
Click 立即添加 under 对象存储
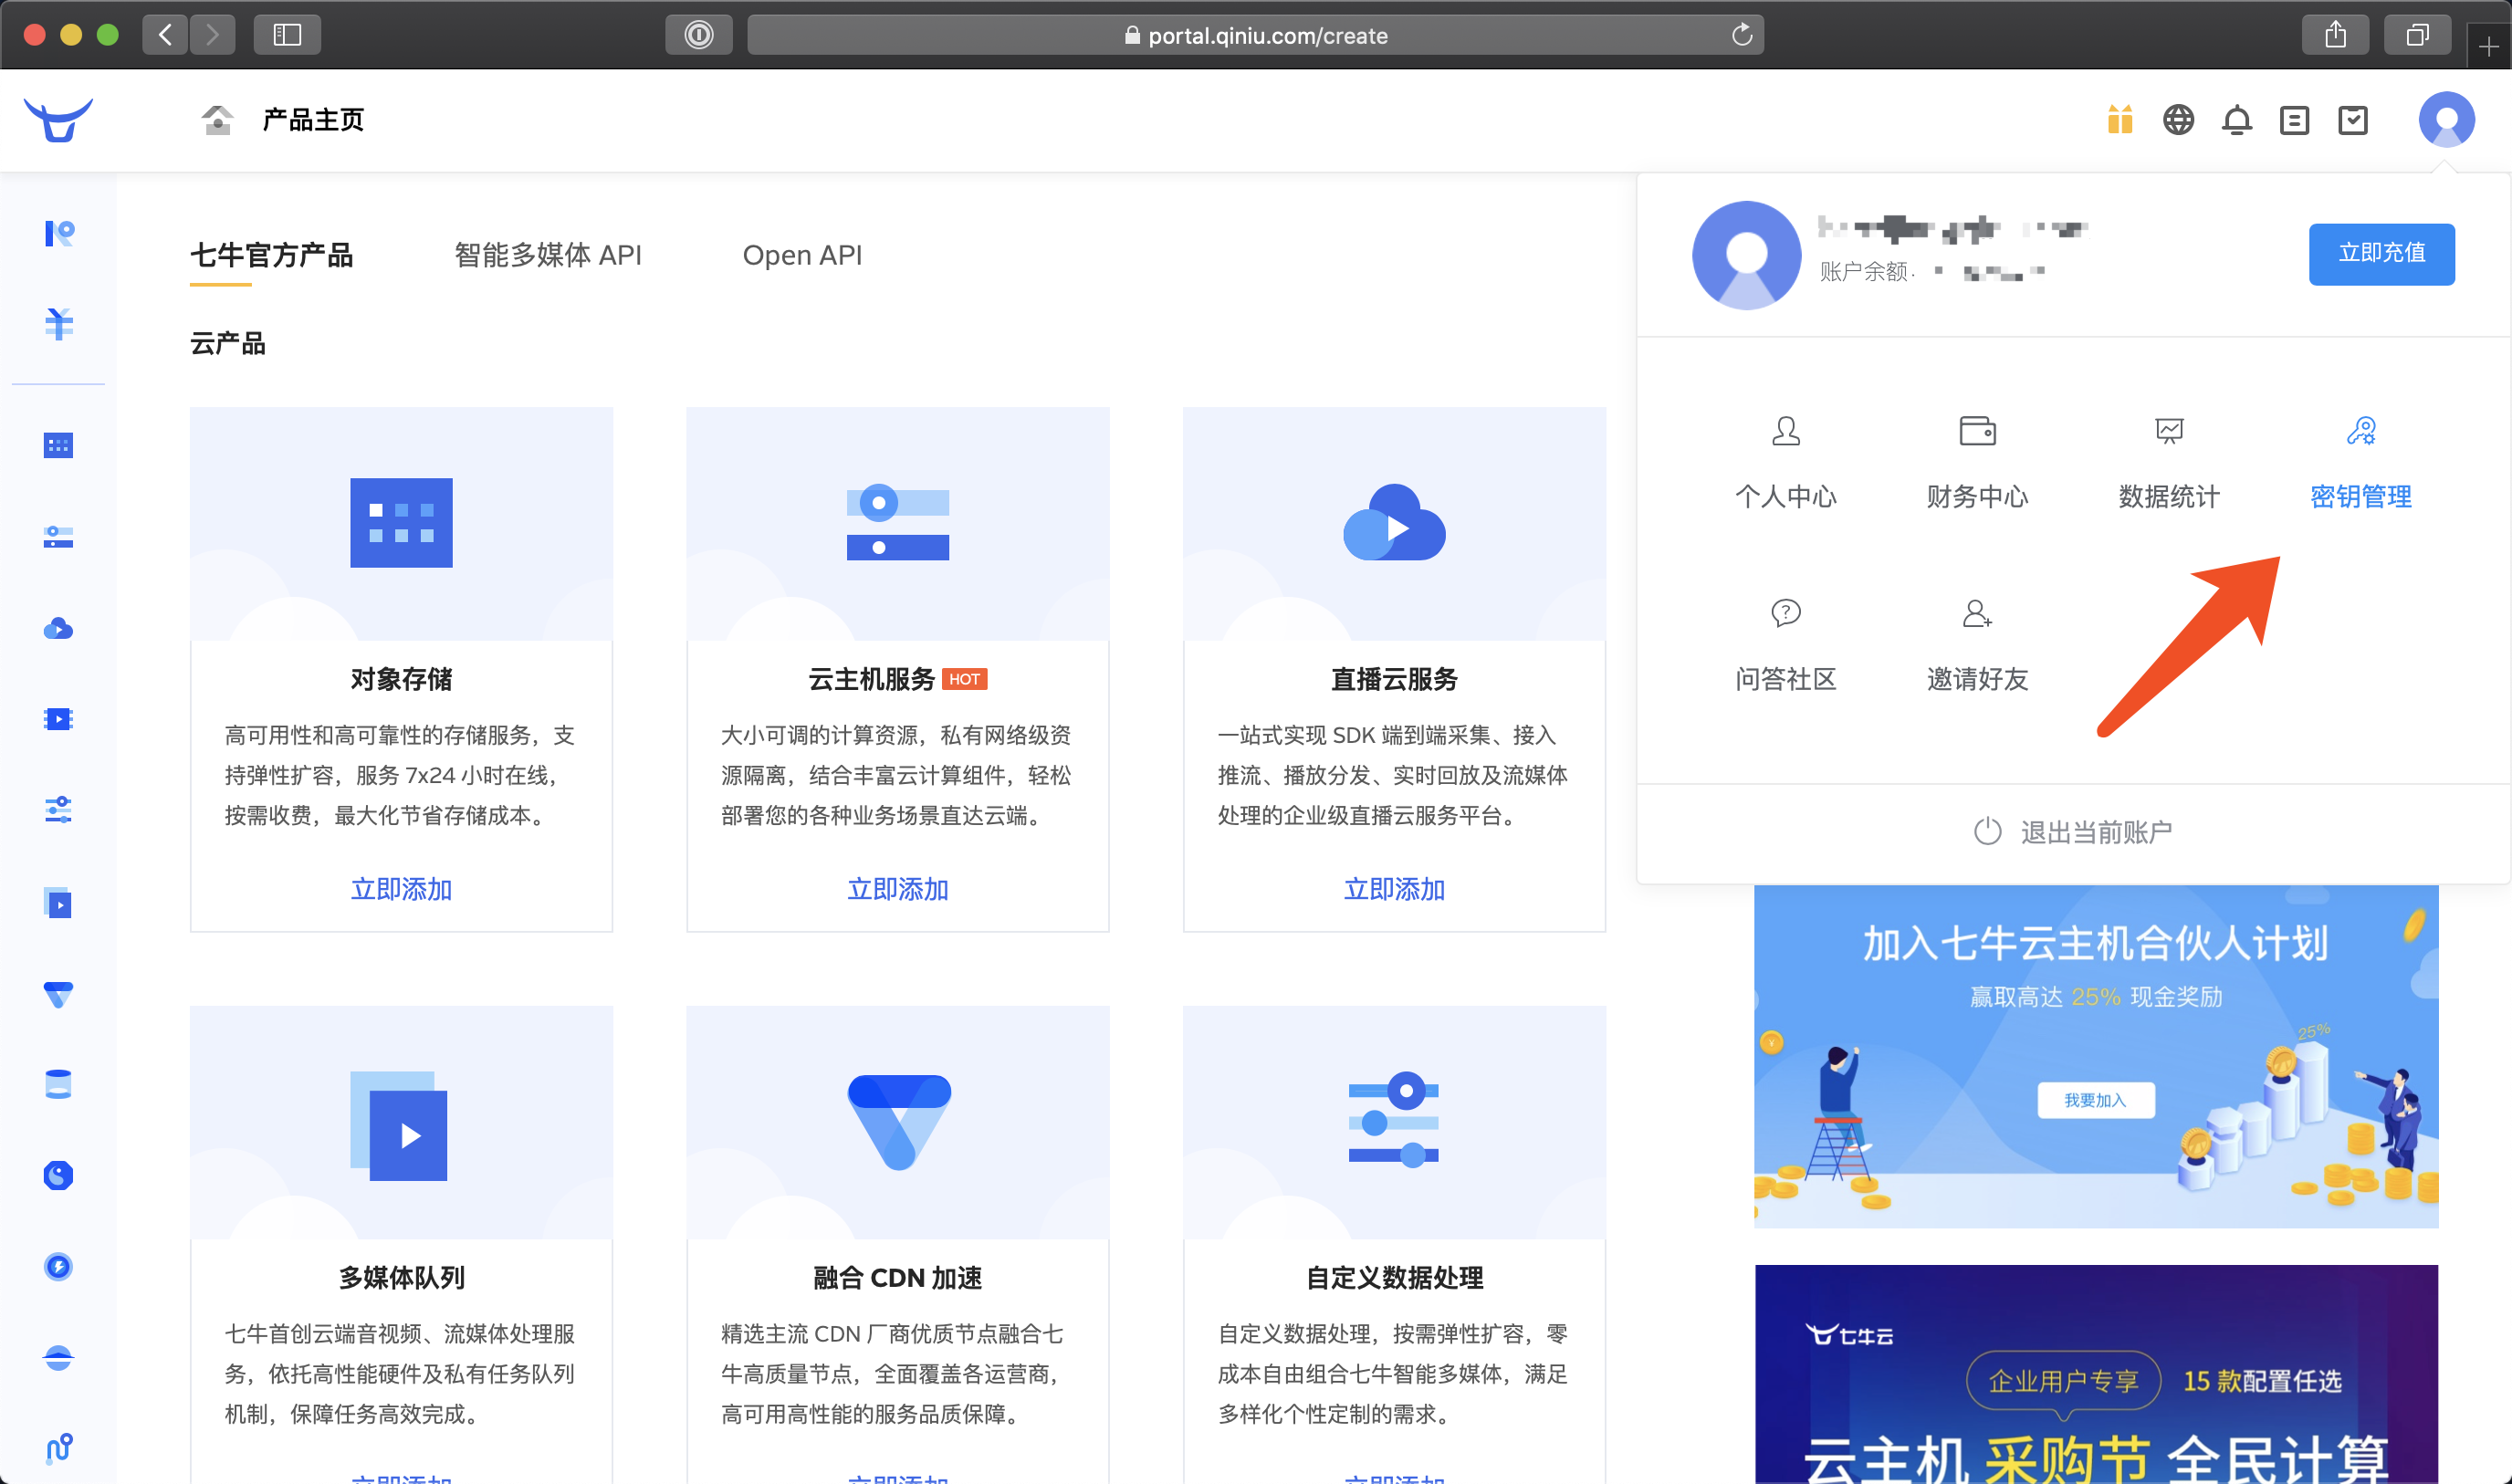click(401, 889)
